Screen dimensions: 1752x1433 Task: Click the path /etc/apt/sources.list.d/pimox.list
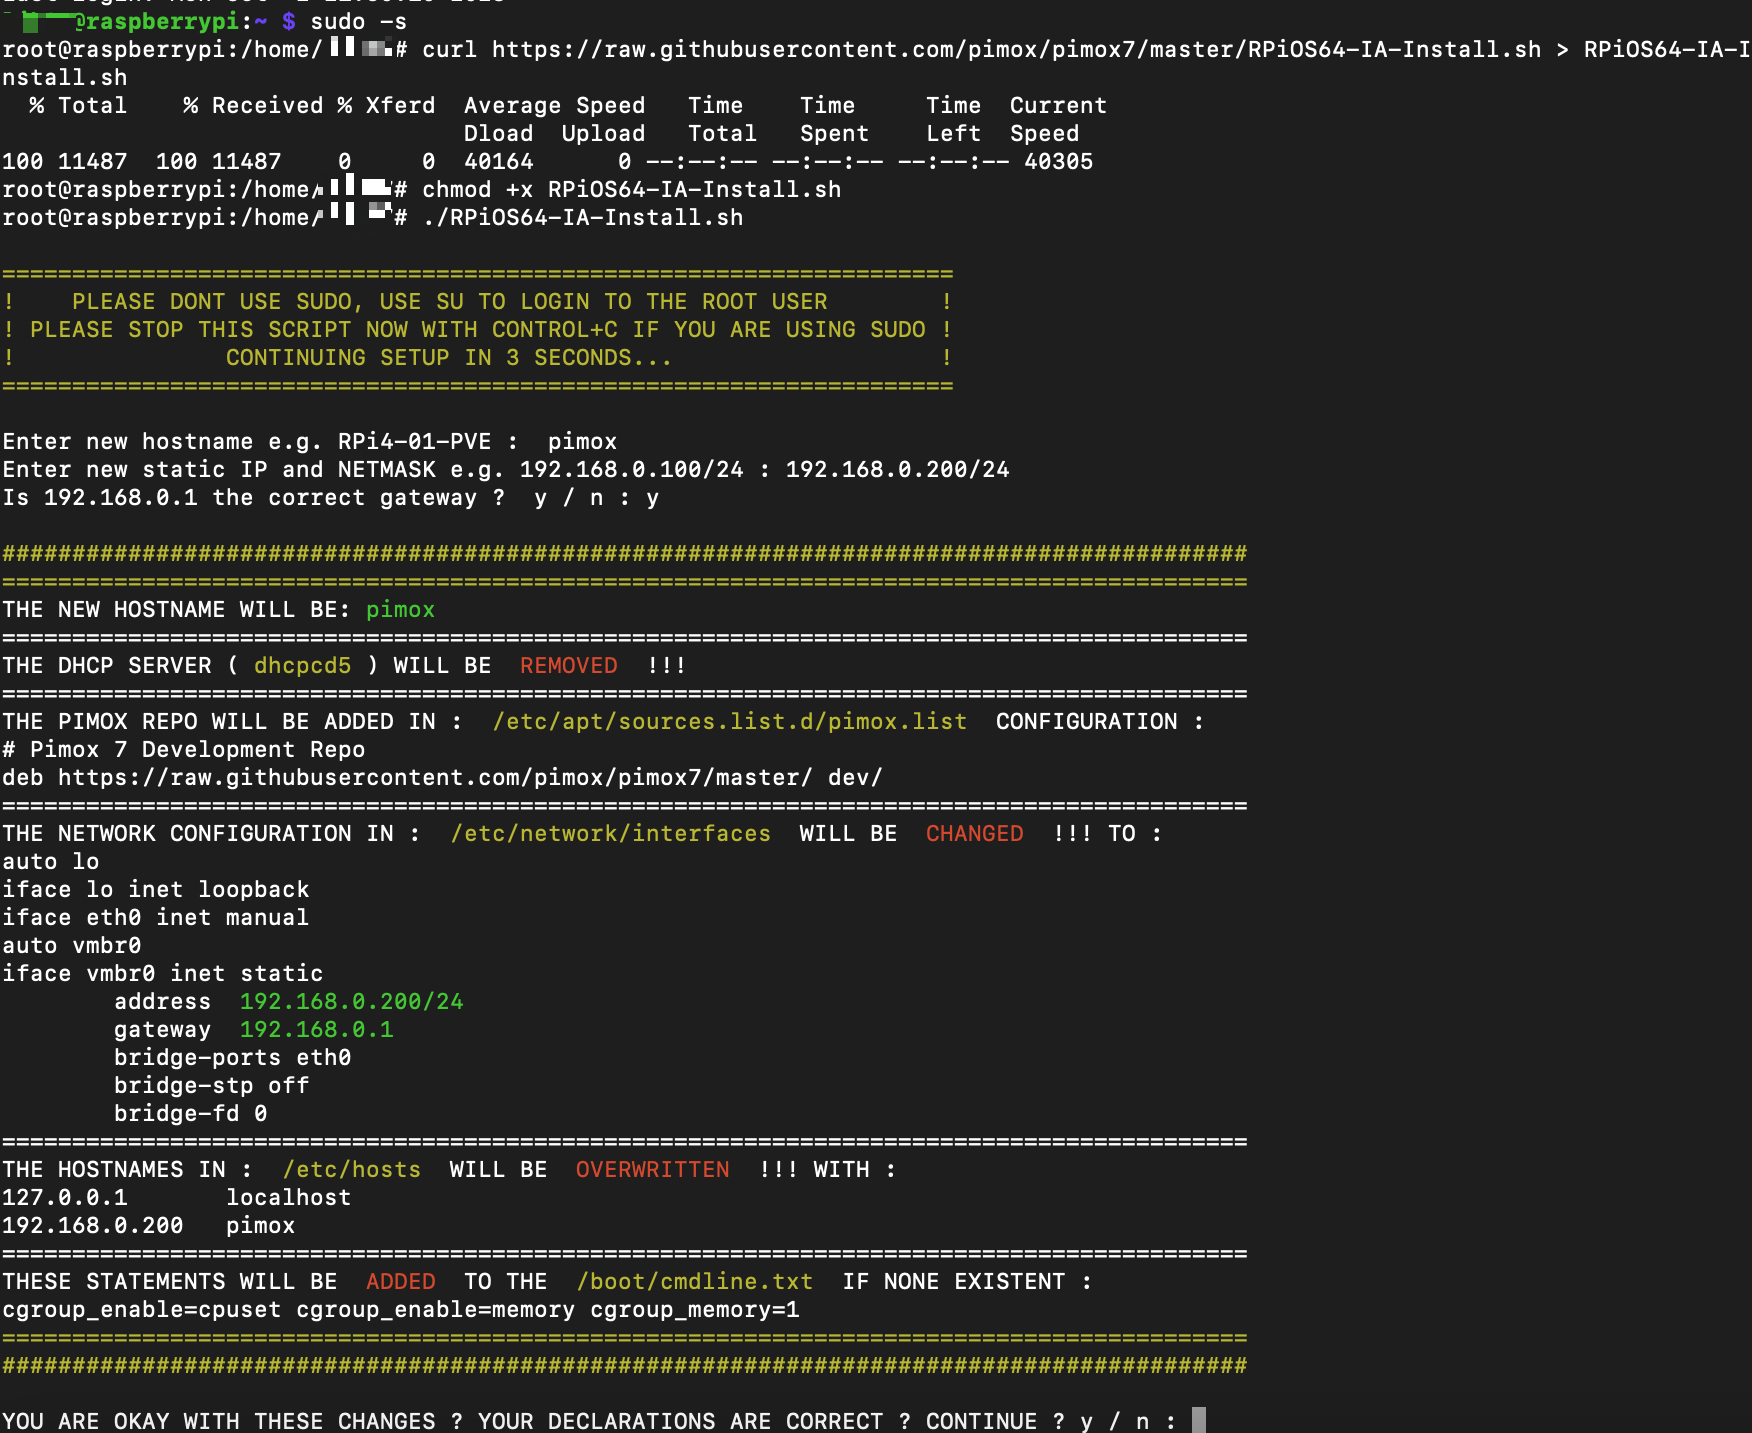pos(729,722)
